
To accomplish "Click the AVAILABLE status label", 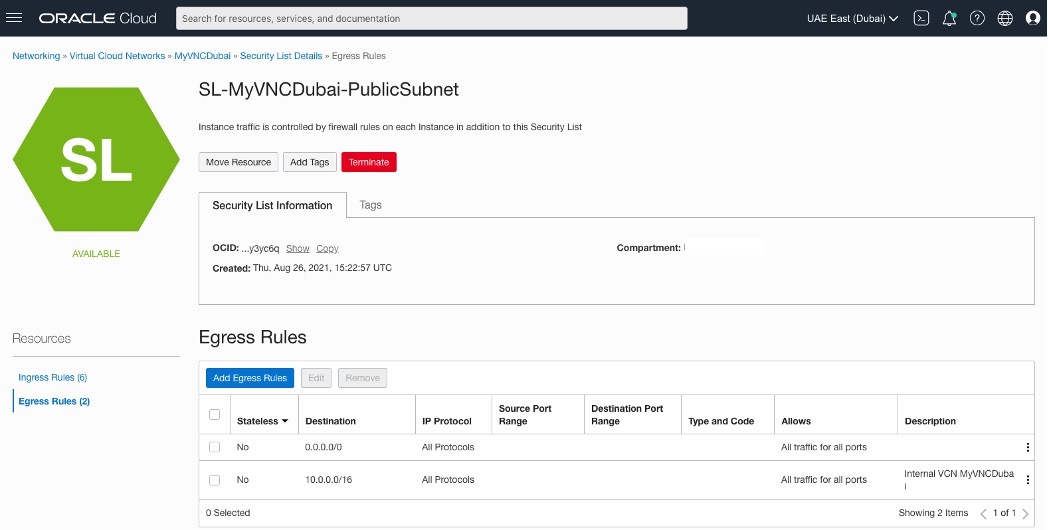I will pyautogui.click(x=96, y=254).
